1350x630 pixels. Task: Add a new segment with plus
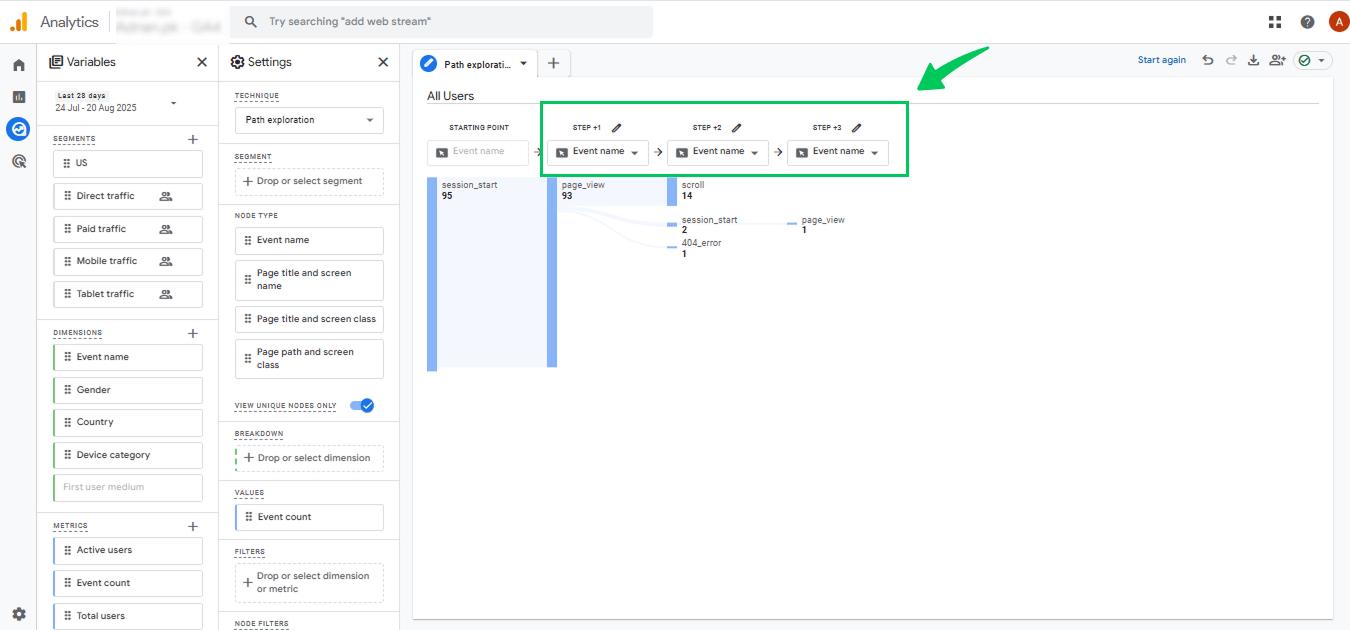[193, 139]
